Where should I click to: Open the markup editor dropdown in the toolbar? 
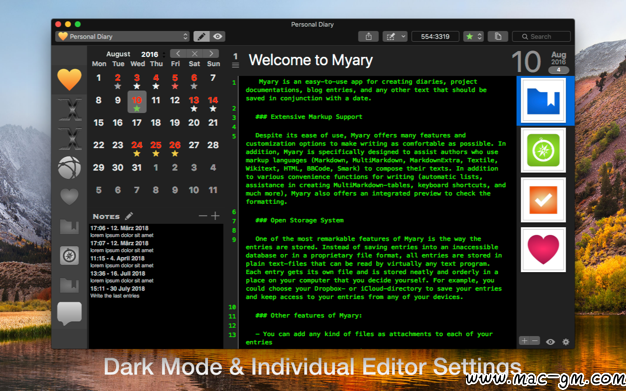pos(395,36)
